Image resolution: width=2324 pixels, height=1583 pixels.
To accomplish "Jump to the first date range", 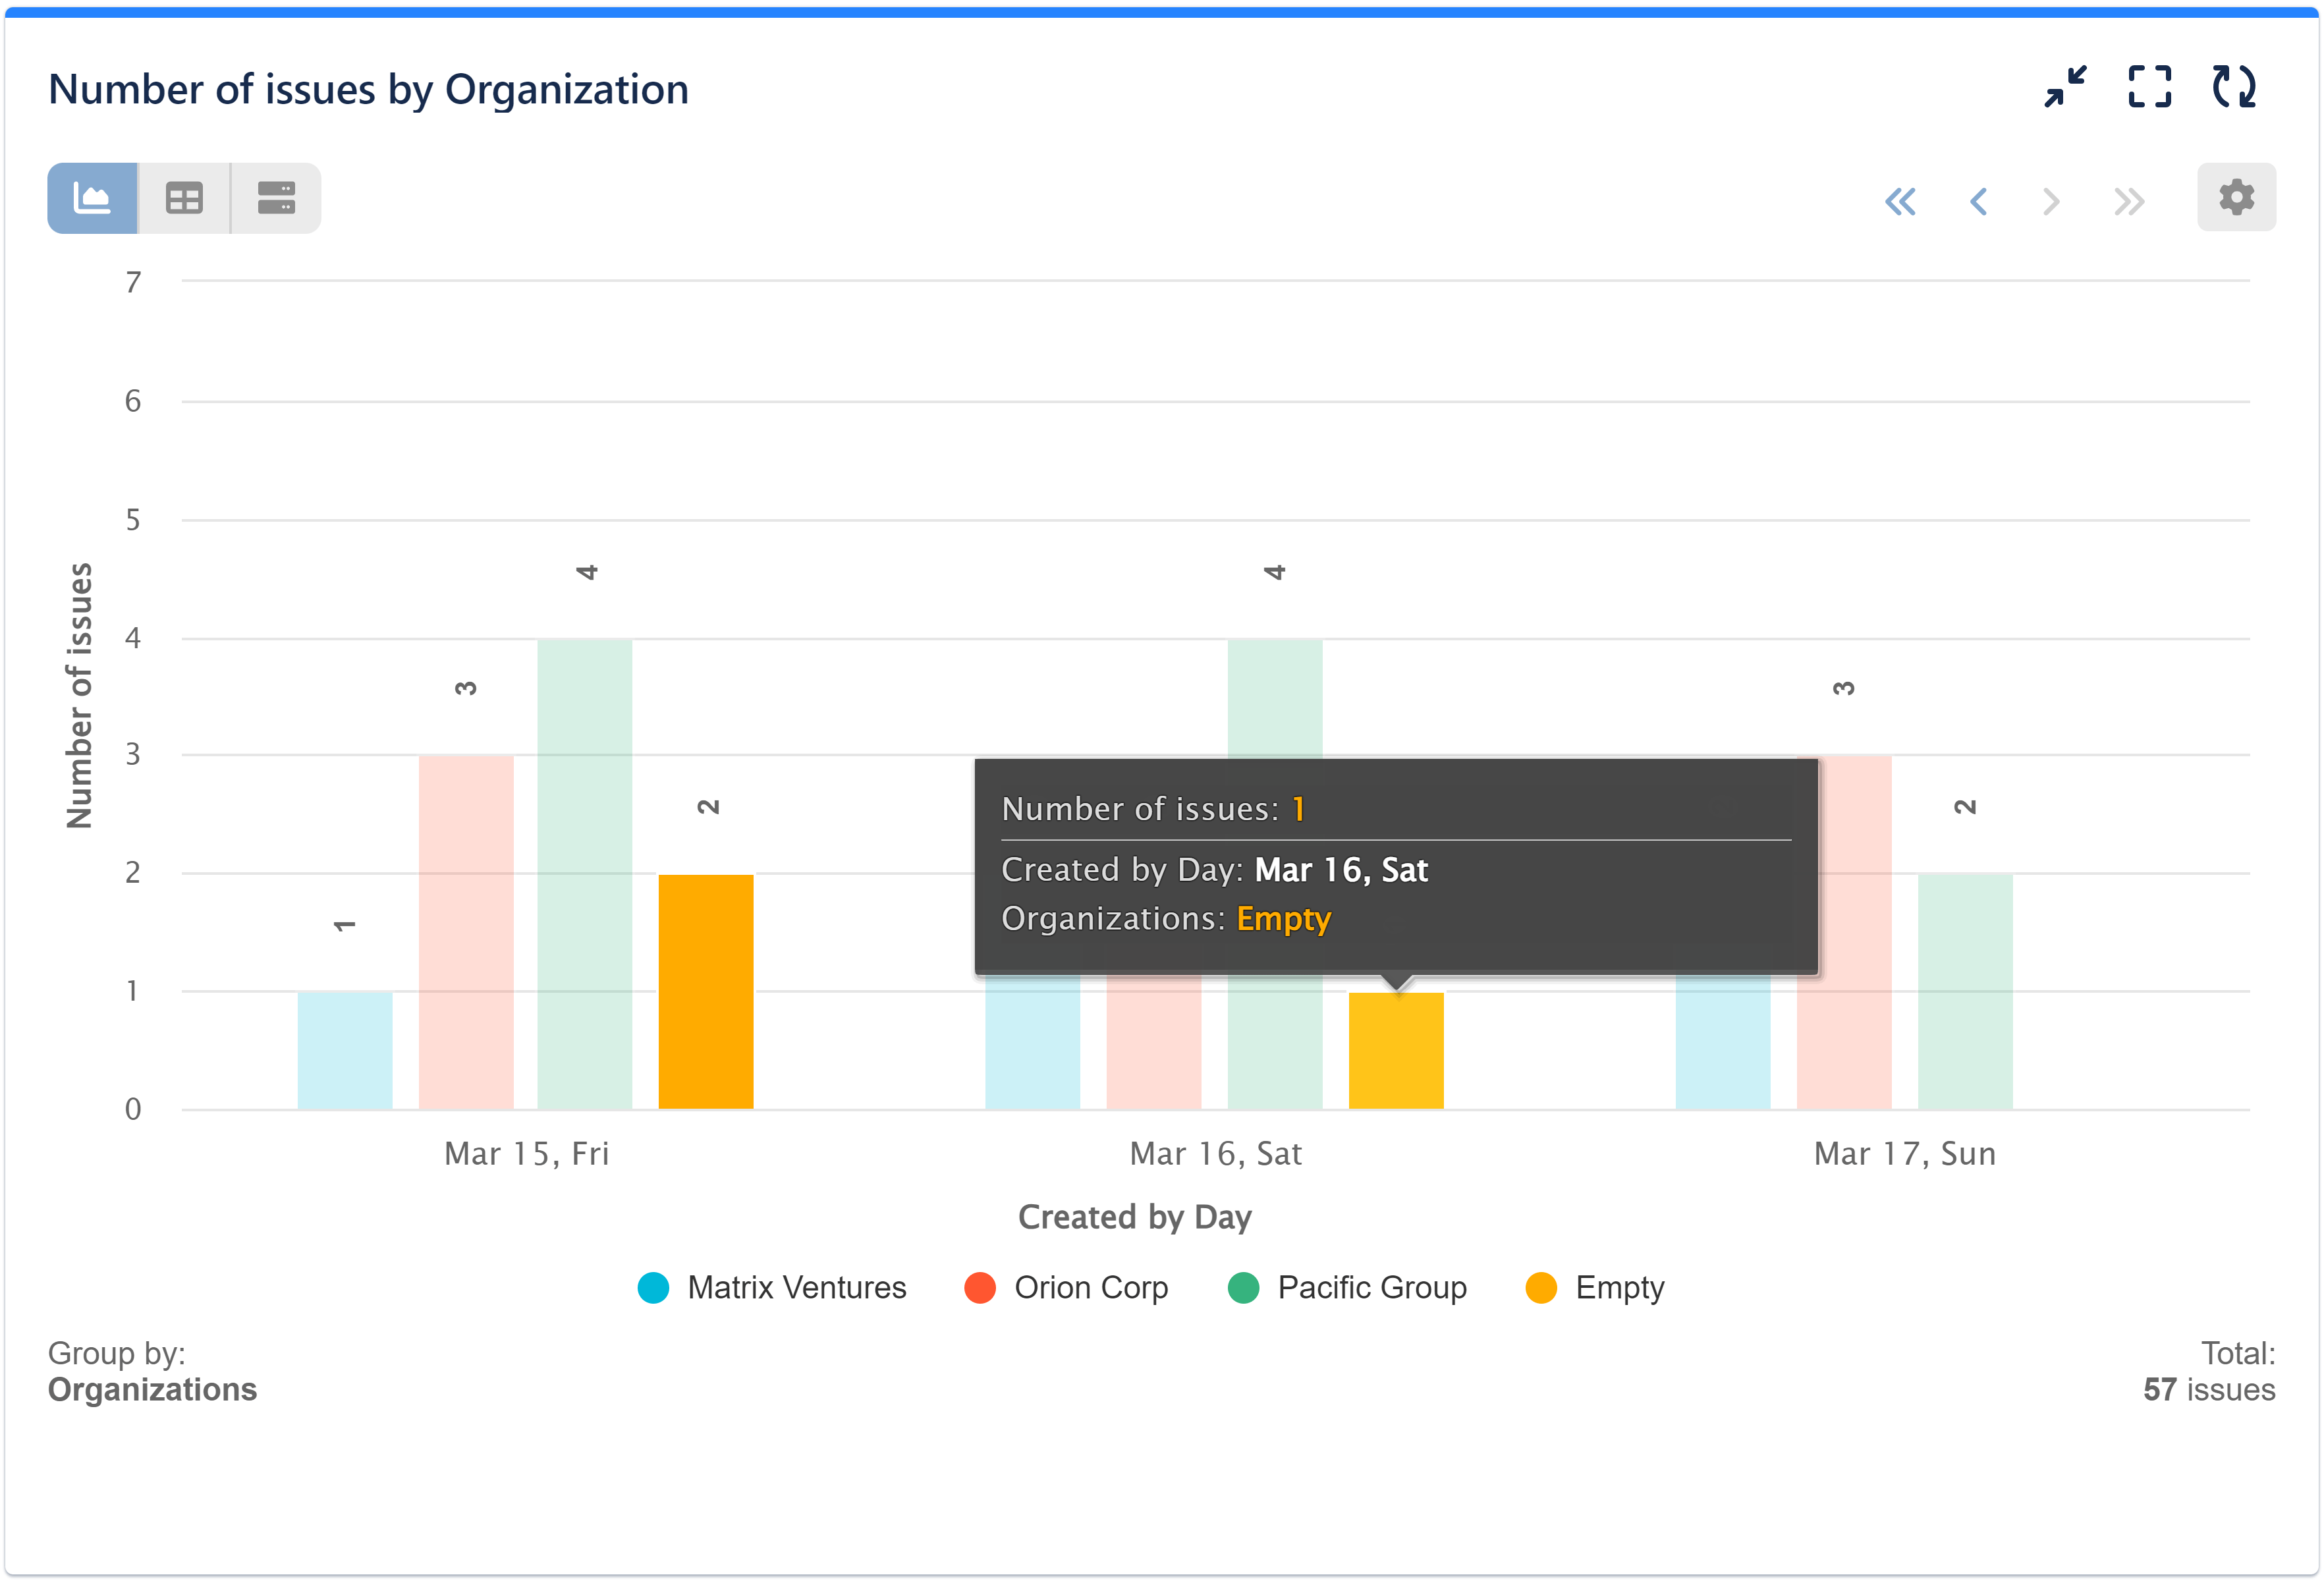I will (x=1902, y=201).
